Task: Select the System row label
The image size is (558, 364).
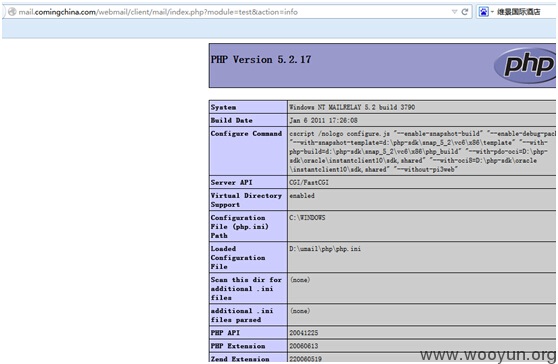Action: [223, 107]
